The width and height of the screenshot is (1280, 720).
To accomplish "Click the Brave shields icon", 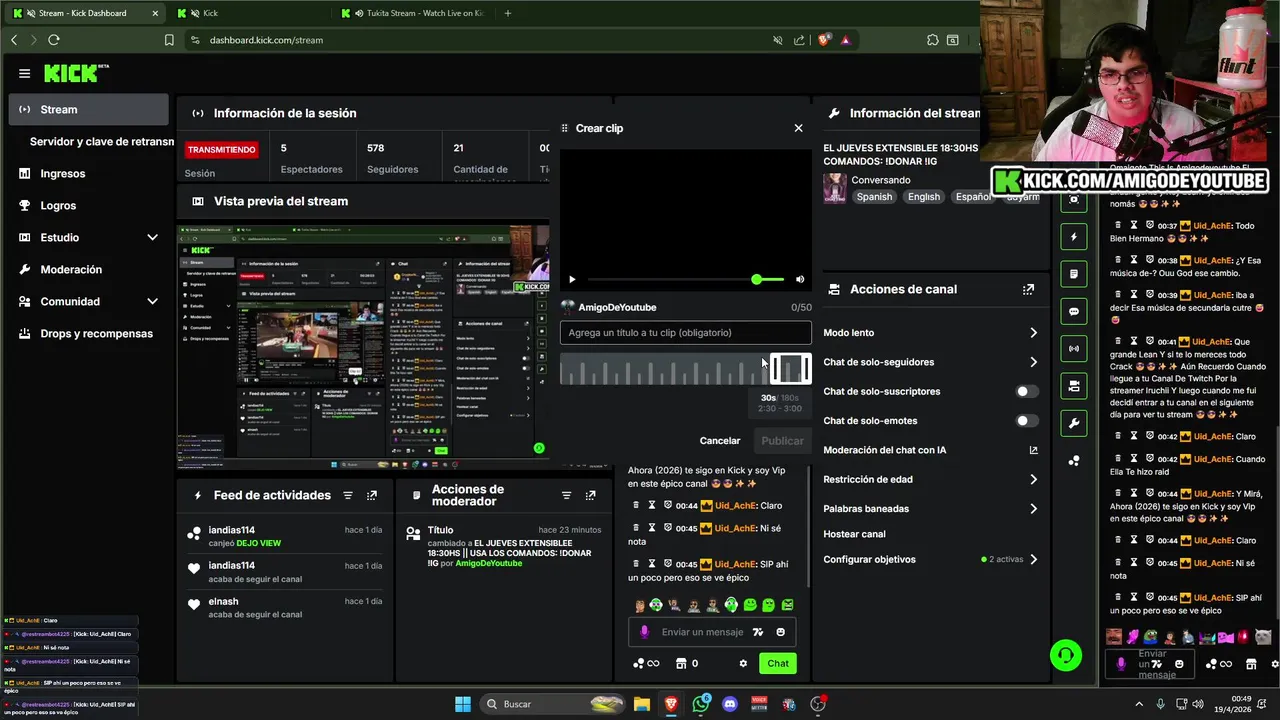I will coord(824,40).
